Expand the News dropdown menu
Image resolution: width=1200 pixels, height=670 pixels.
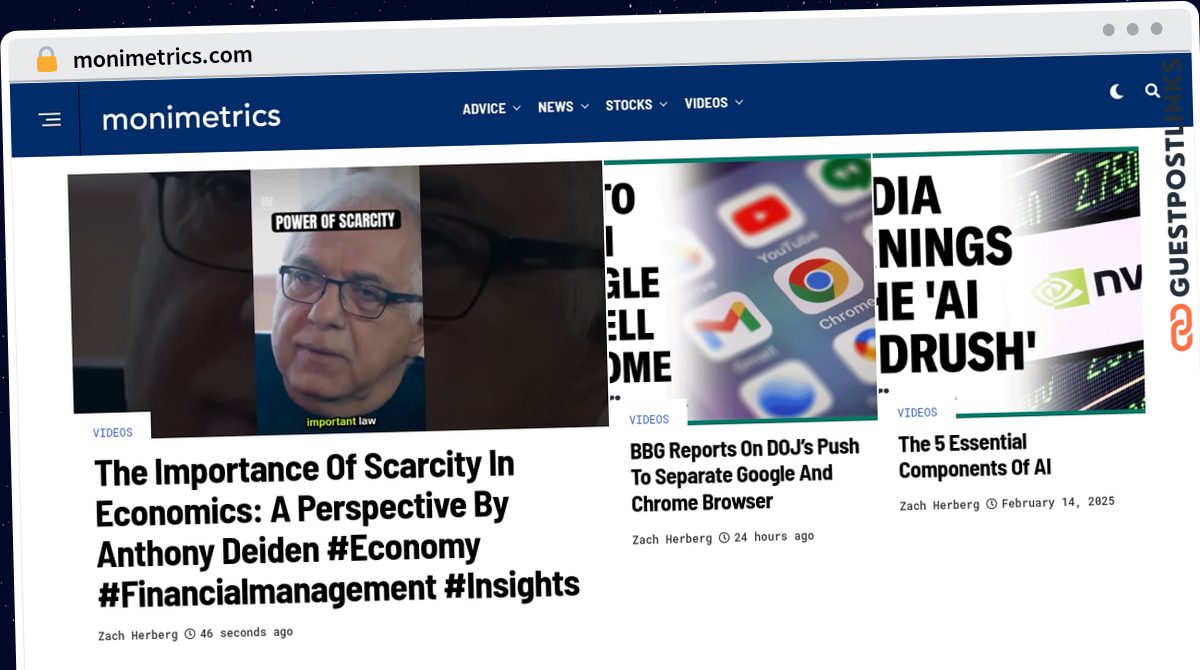[x=563, y=106]
